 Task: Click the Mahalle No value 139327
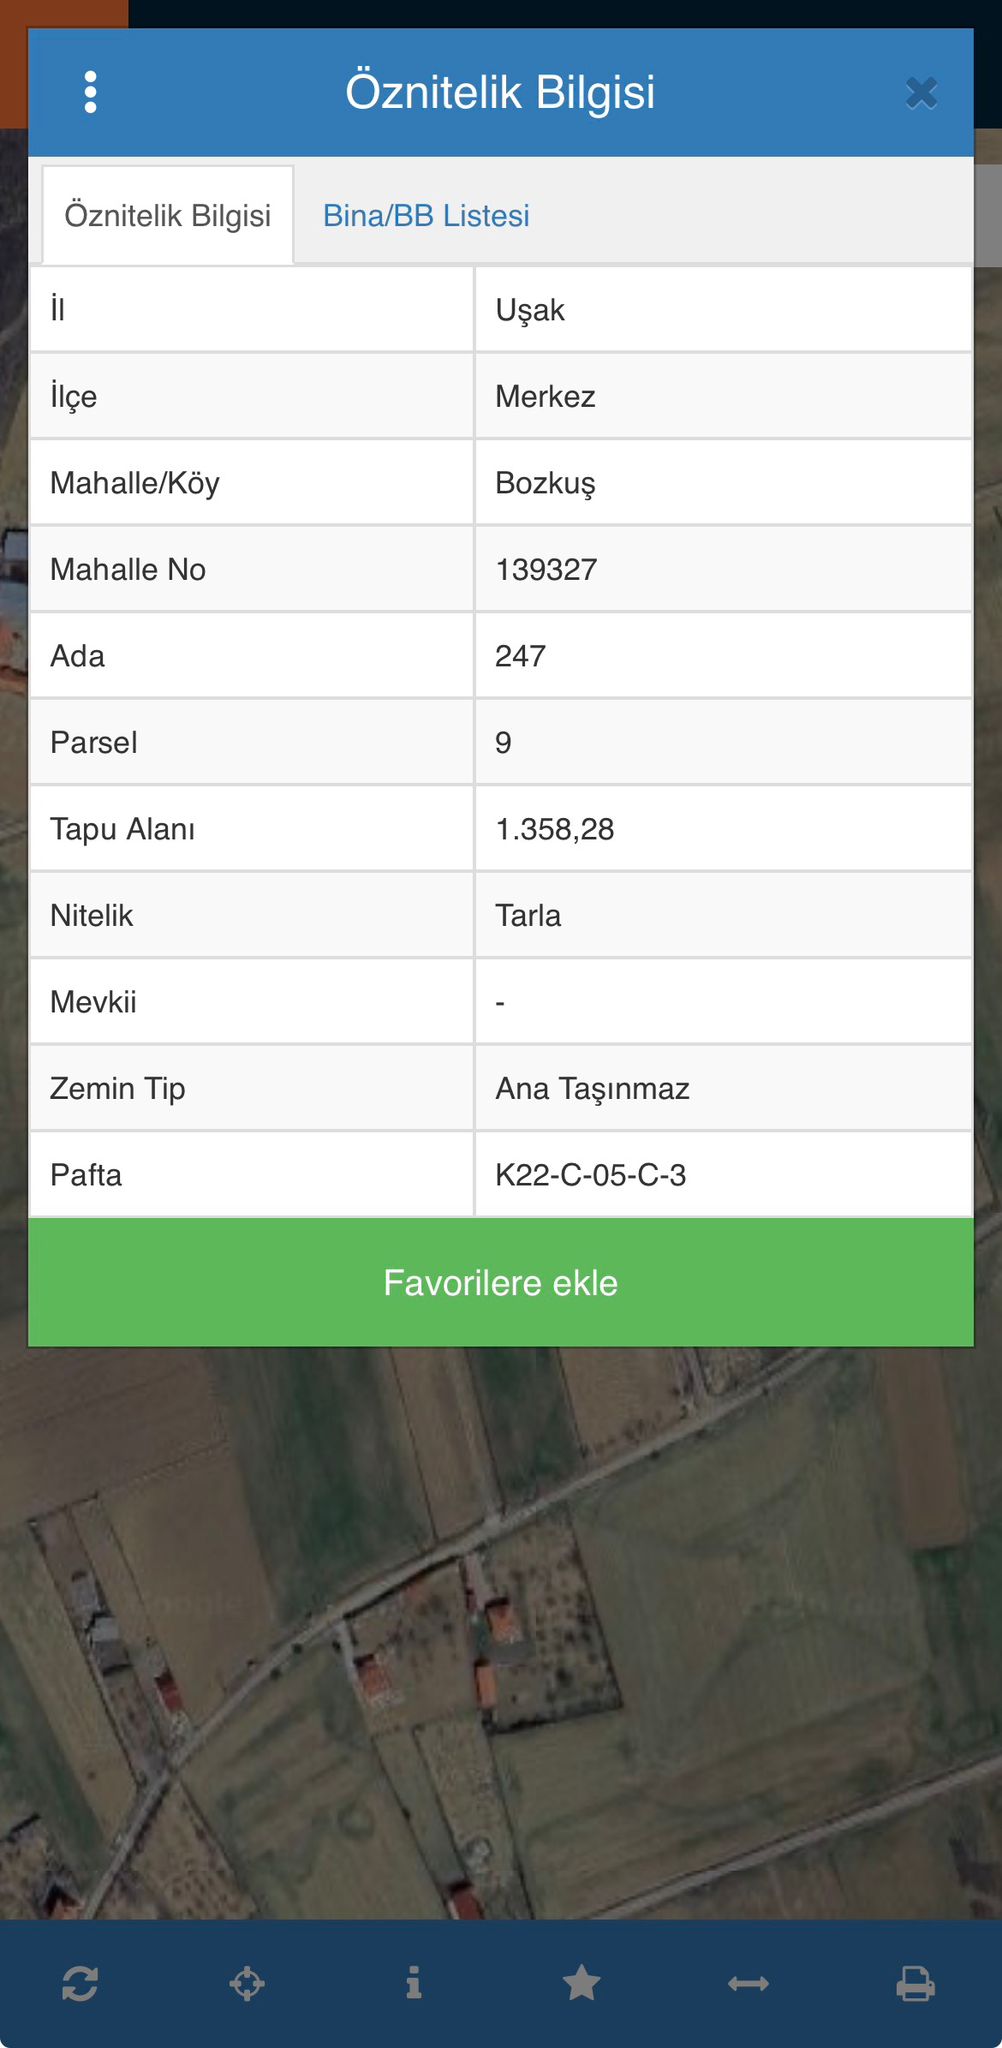coord(546,570)
